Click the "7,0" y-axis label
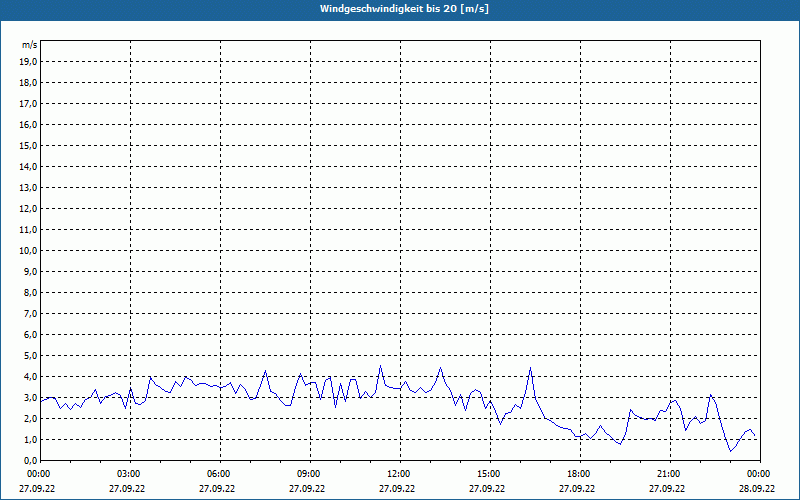Image resolution: width=800 pixels, height=500 pixels. tap(31, 313)
